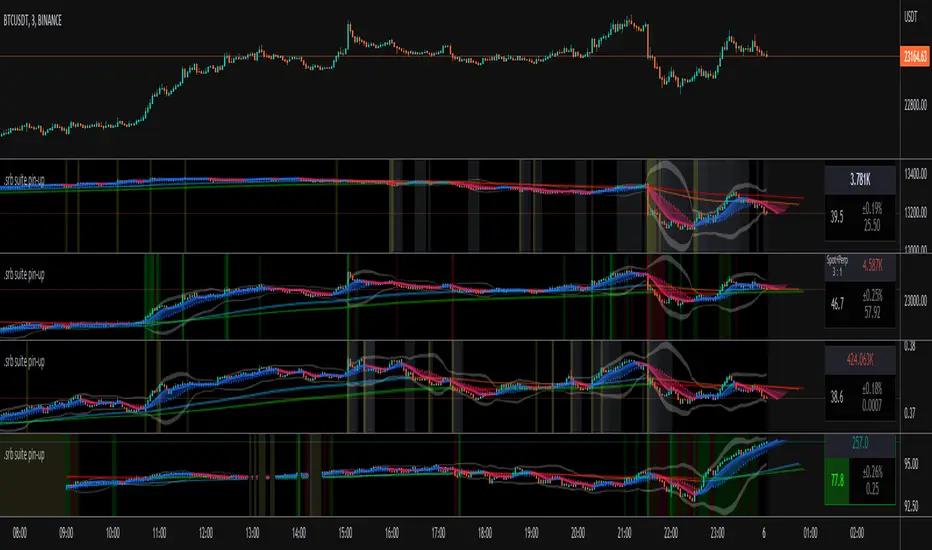
Task: Click the USDT currency label on price axis
Action: coord(911,17)
